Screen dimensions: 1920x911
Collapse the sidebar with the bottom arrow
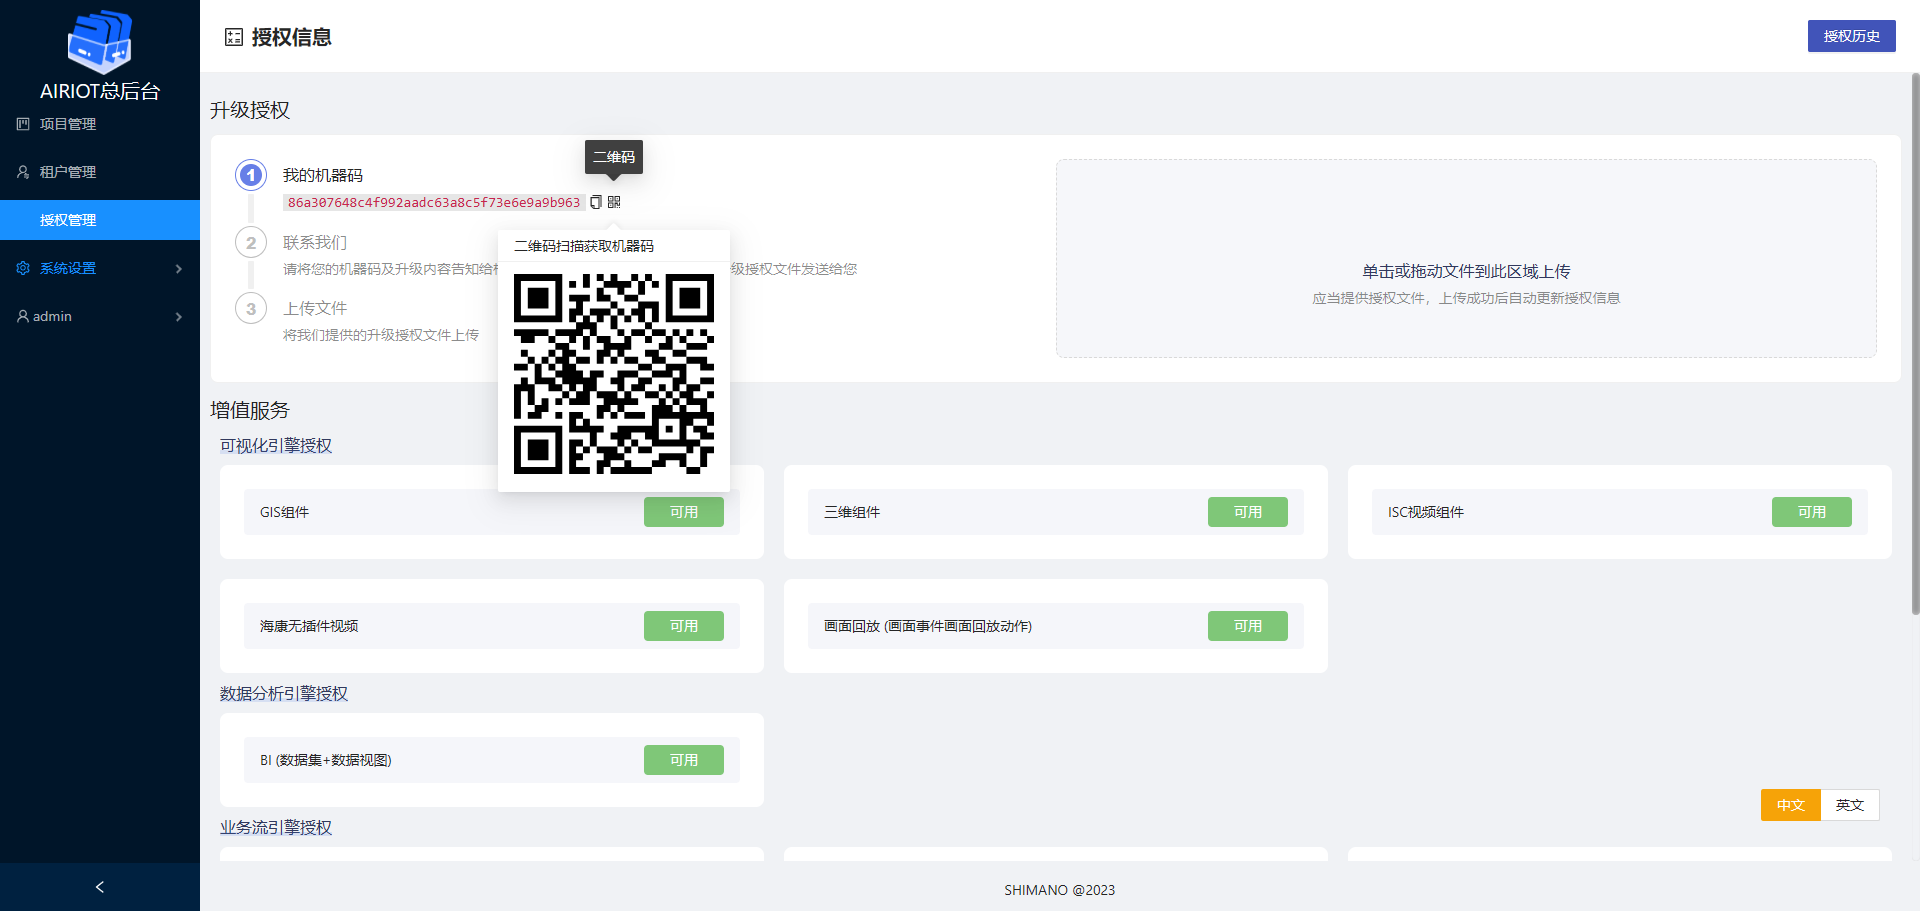(x=100, y=887)
